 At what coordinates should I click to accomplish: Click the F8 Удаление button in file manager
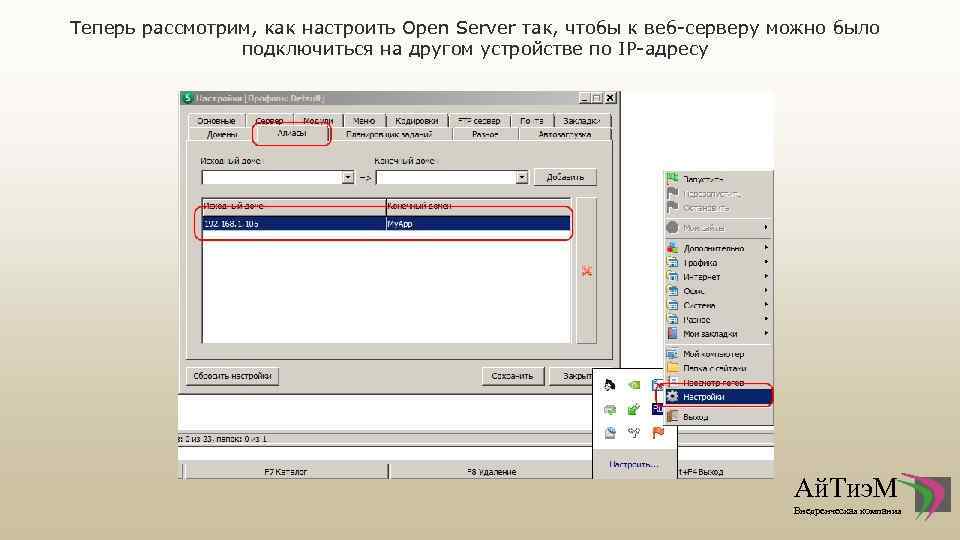tap(491, 472)
